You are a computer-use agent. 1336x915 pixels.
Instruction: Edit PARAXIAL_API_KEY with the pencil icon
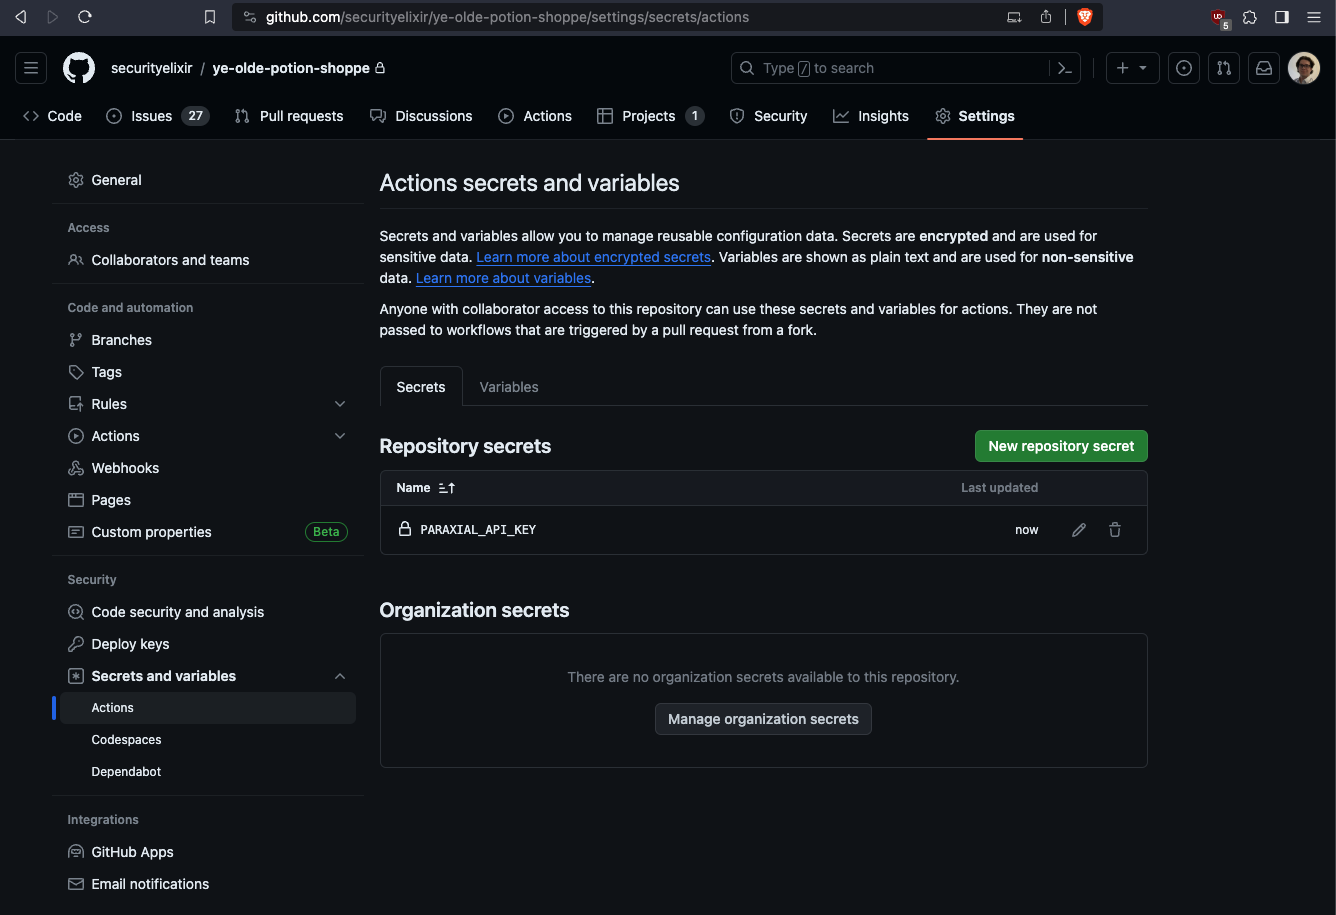1078,529
